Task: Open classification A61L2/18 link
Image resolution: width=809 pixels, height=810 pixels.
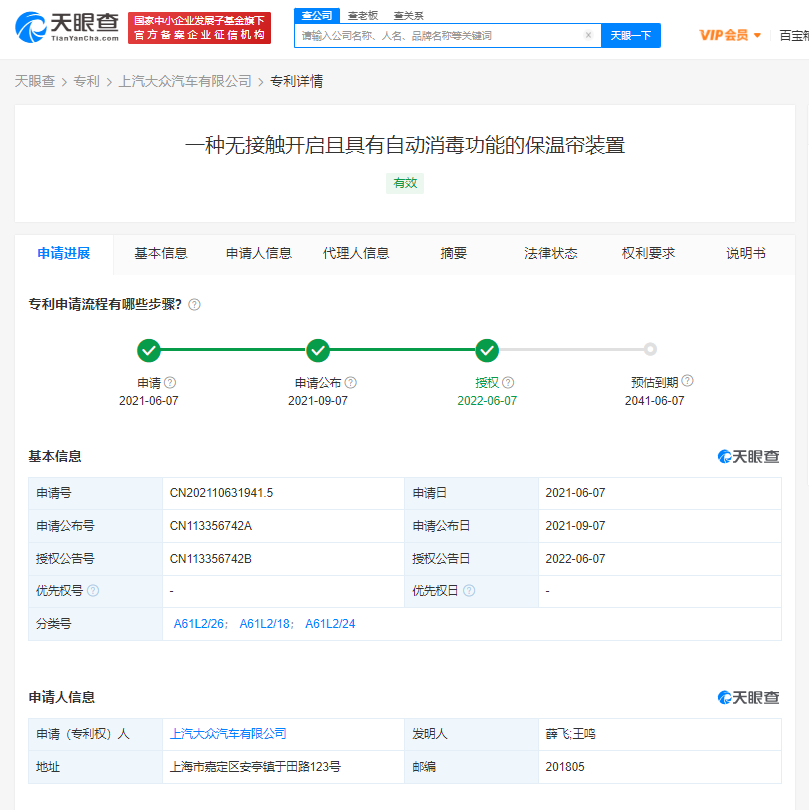Action: (x=265, y=624)
